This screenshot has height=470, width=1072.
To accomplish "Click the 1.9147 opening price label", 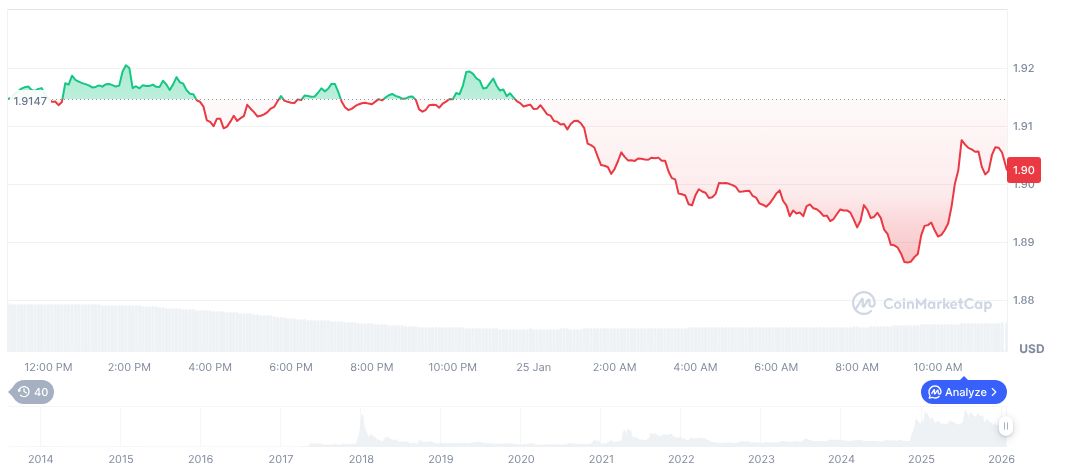I will coord(32,101).
